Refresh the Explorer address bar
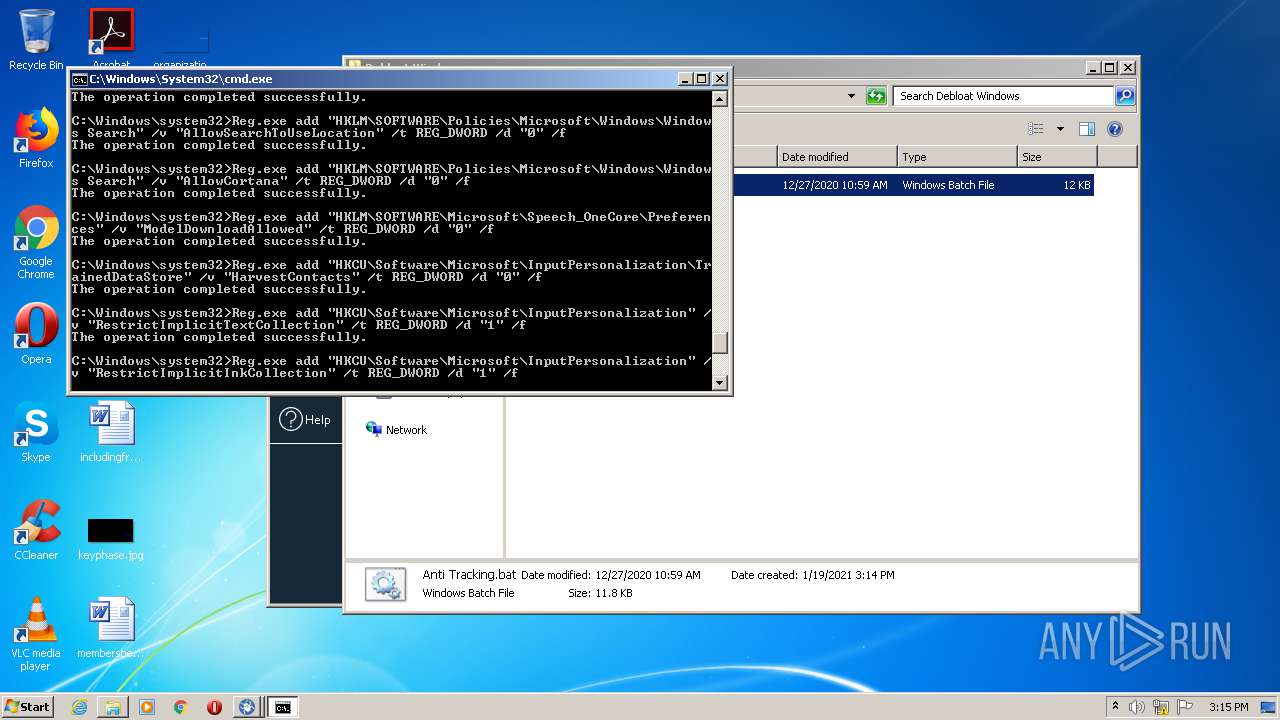The image size is (1280, 720). 876,96
